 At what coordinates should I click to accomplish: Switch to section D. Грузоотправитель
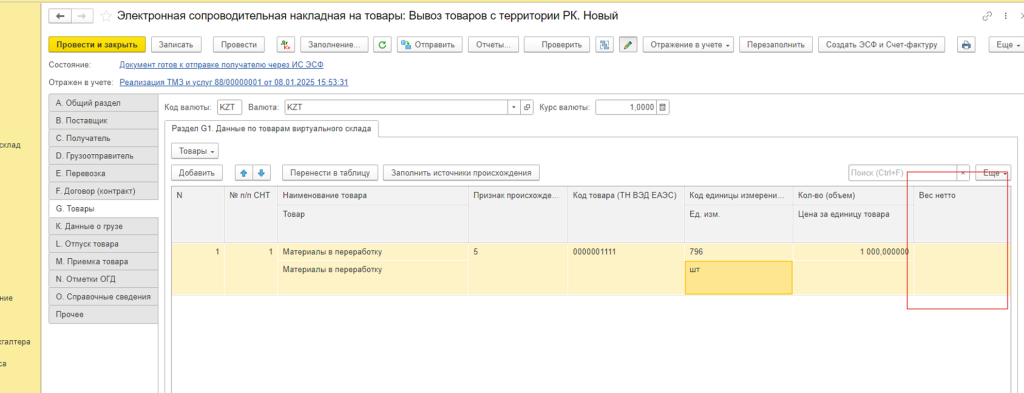pos(103,156)
